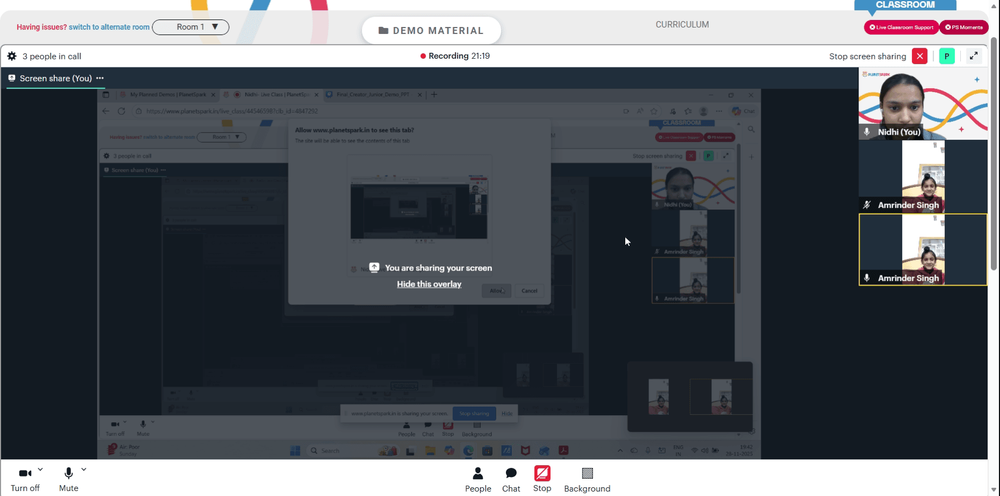Click Hide this overlay link

[429, 284]
